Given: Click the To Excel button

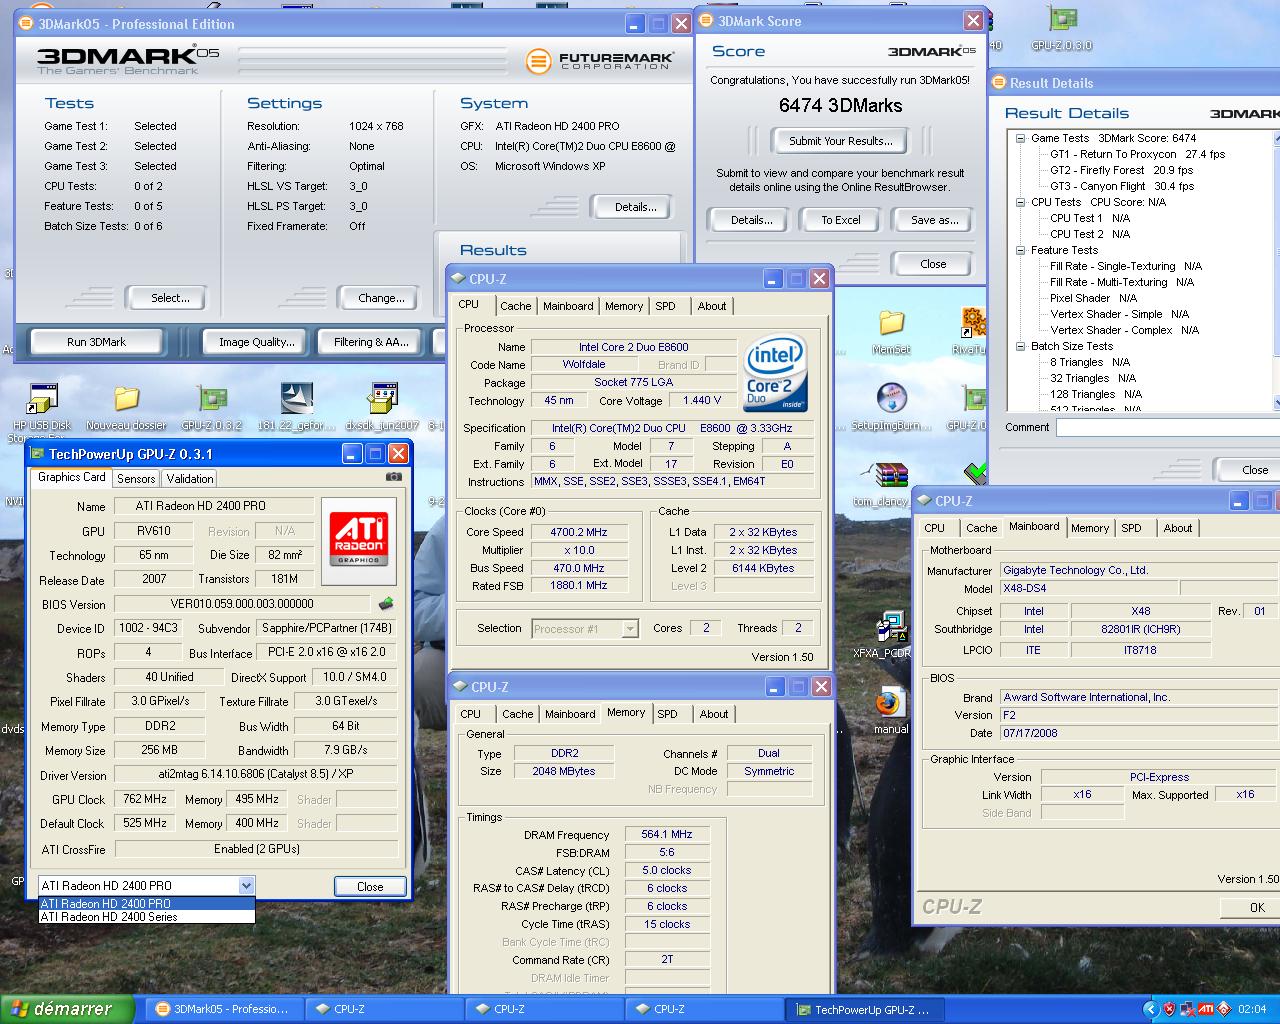Looking at the screenshot, I should (x=841, y=220).
